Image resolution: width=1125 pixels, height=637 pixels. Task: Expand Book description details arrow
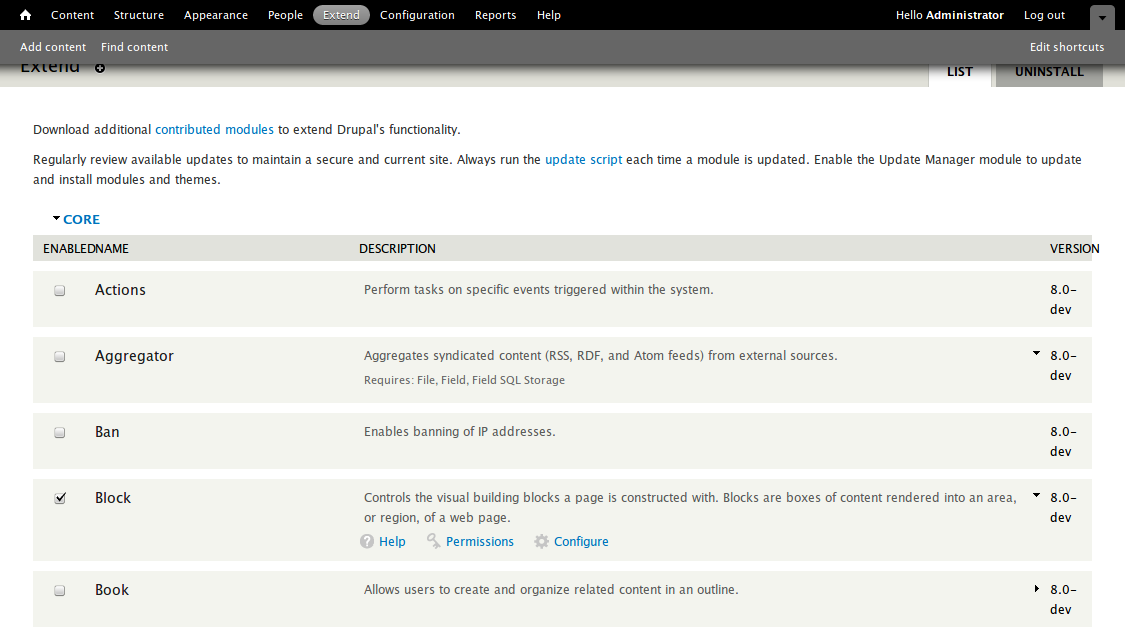point(1037,588)
